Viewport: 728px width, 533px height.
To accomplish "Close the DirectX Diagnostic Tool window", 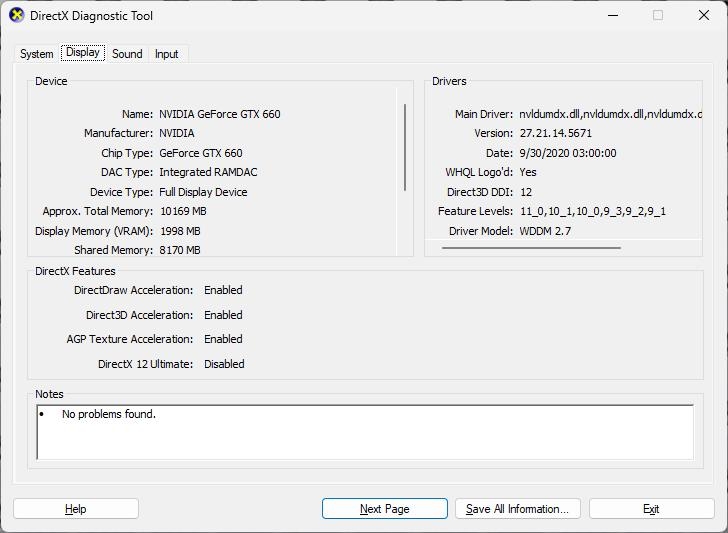I will pos(704,16).
